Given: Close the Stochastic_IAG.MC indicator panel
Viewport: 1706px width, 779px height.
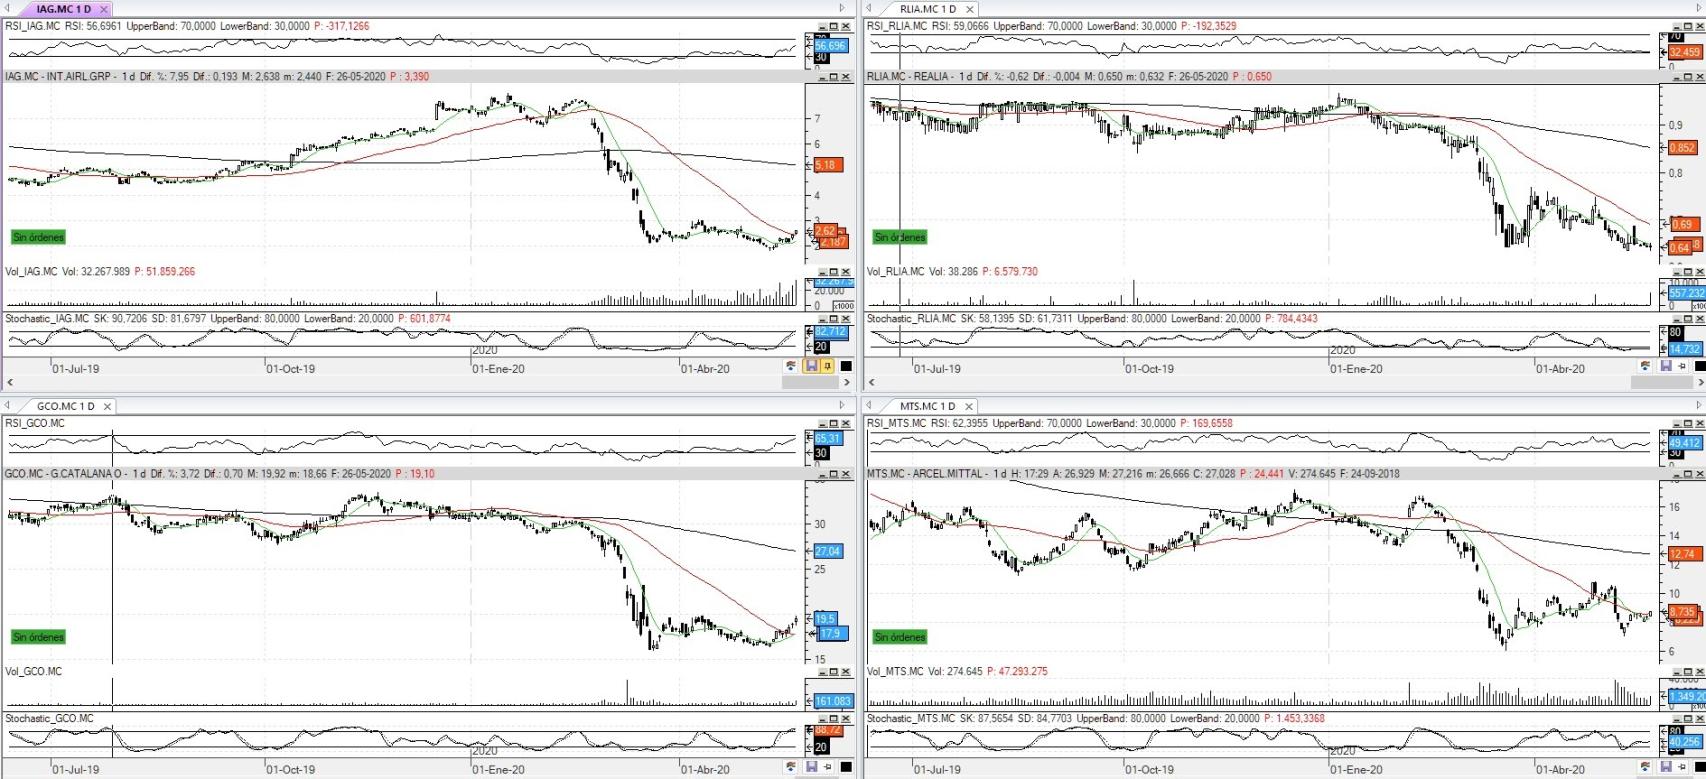Looking at the screenshot, I should tap(846, 318).
